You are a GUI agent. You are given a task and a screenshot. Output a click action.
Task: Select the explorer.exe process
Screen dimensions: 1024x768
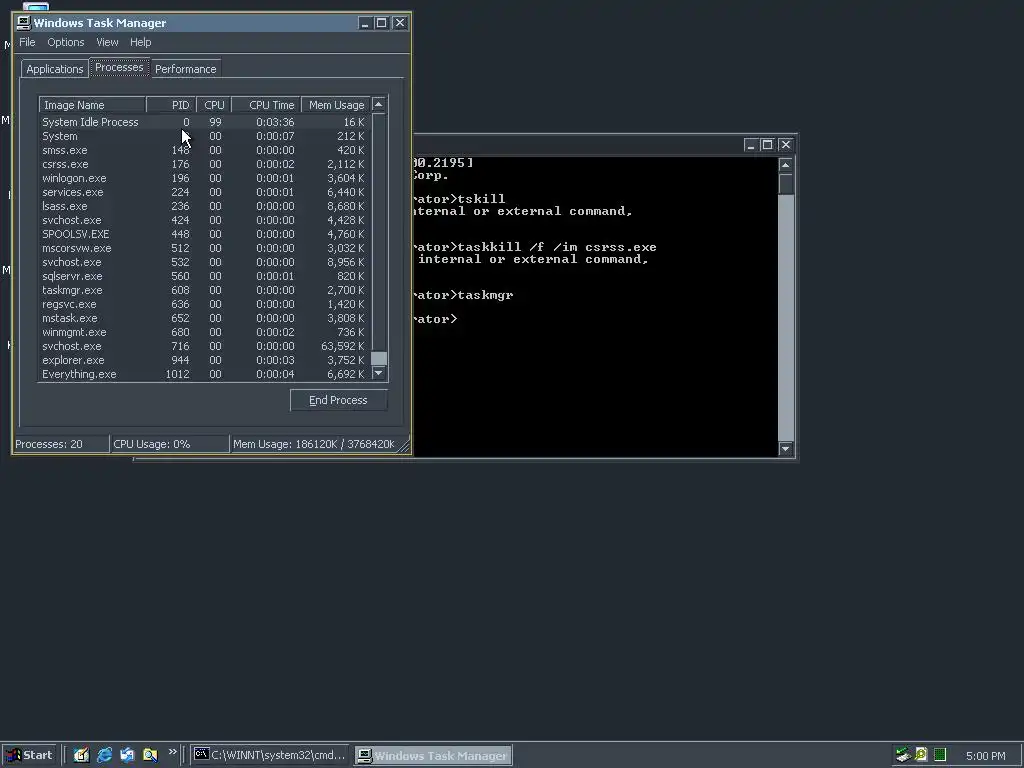[x=204, y=360]
